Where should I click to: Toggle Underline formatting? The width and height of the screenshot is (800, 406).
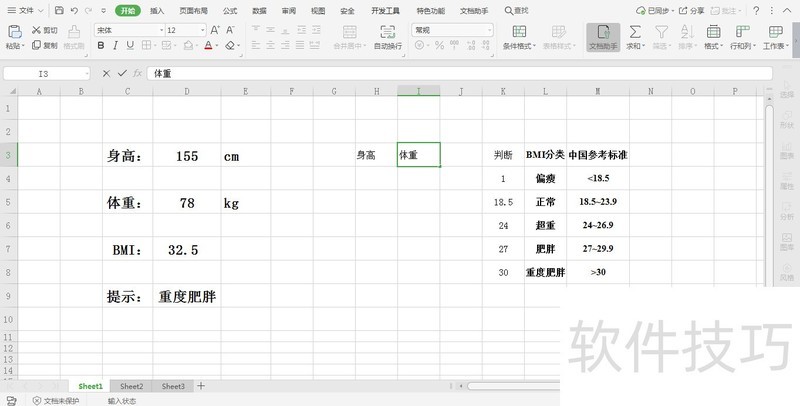coord(131,46)
